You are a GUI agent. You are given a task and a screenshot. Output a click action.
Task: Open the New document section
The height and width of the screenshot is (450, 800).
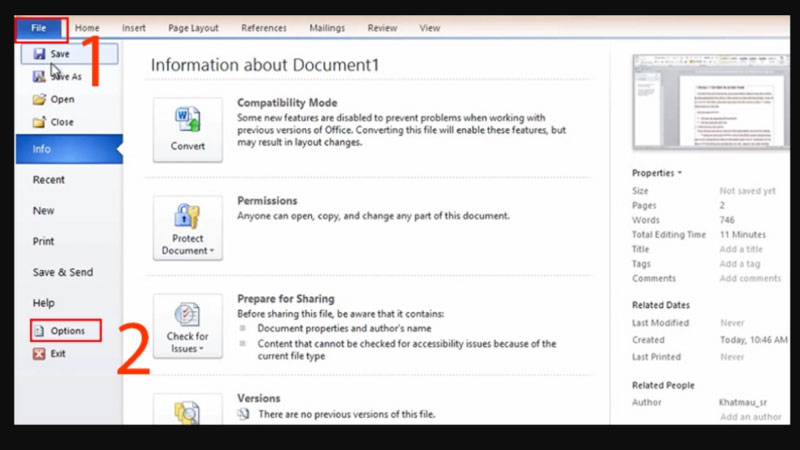pyautogui.click(x=43, y=211)
